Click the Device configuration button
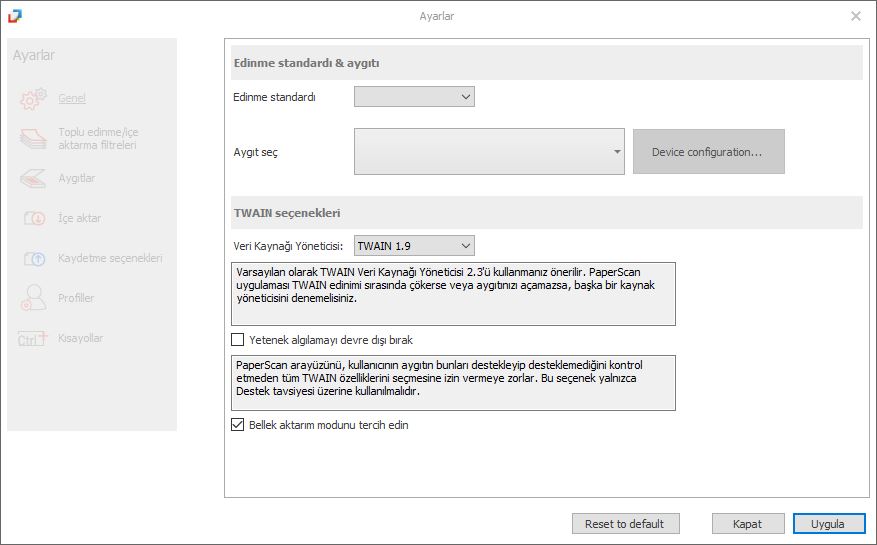 point(709,152)
